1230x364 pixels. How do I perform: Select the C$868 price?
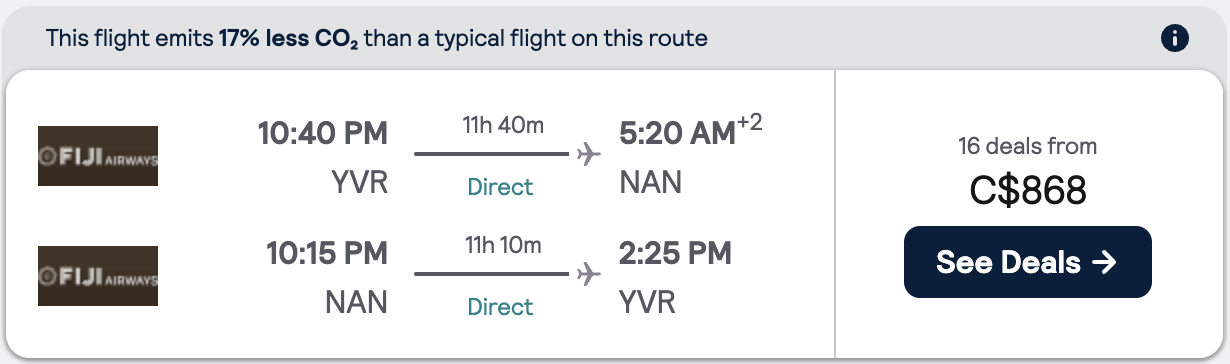tap(1028, 191)
